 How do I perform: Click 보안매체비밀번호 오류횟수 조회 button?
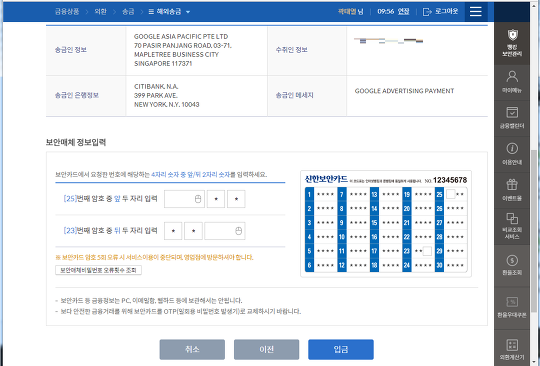[x=98, y=270]
